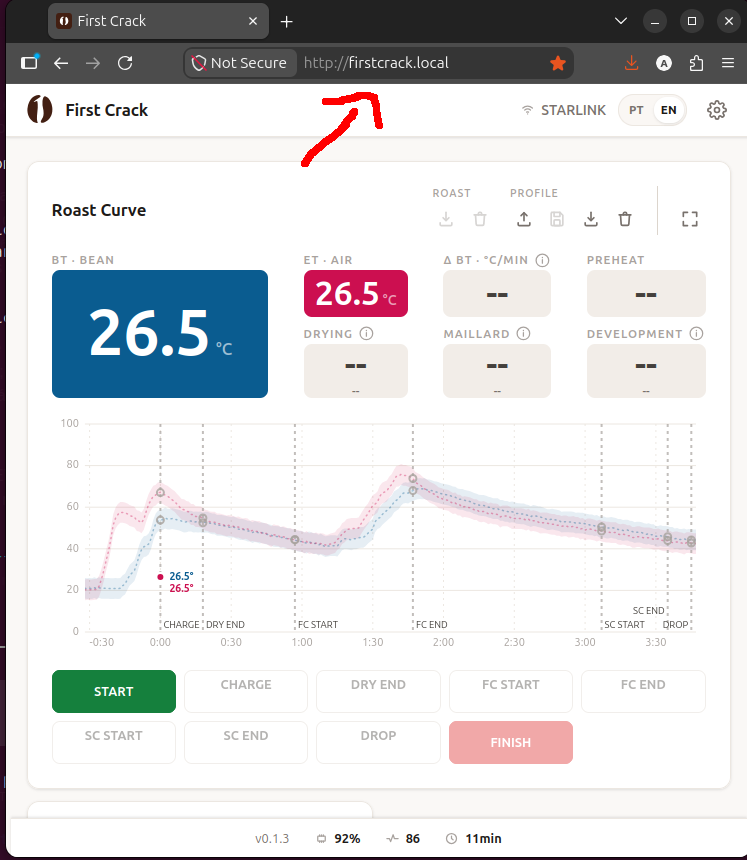The width and height of the screenshot is (747, 860).
Task: Click the Roast Curve heading
Action: [x=99, y=210]
